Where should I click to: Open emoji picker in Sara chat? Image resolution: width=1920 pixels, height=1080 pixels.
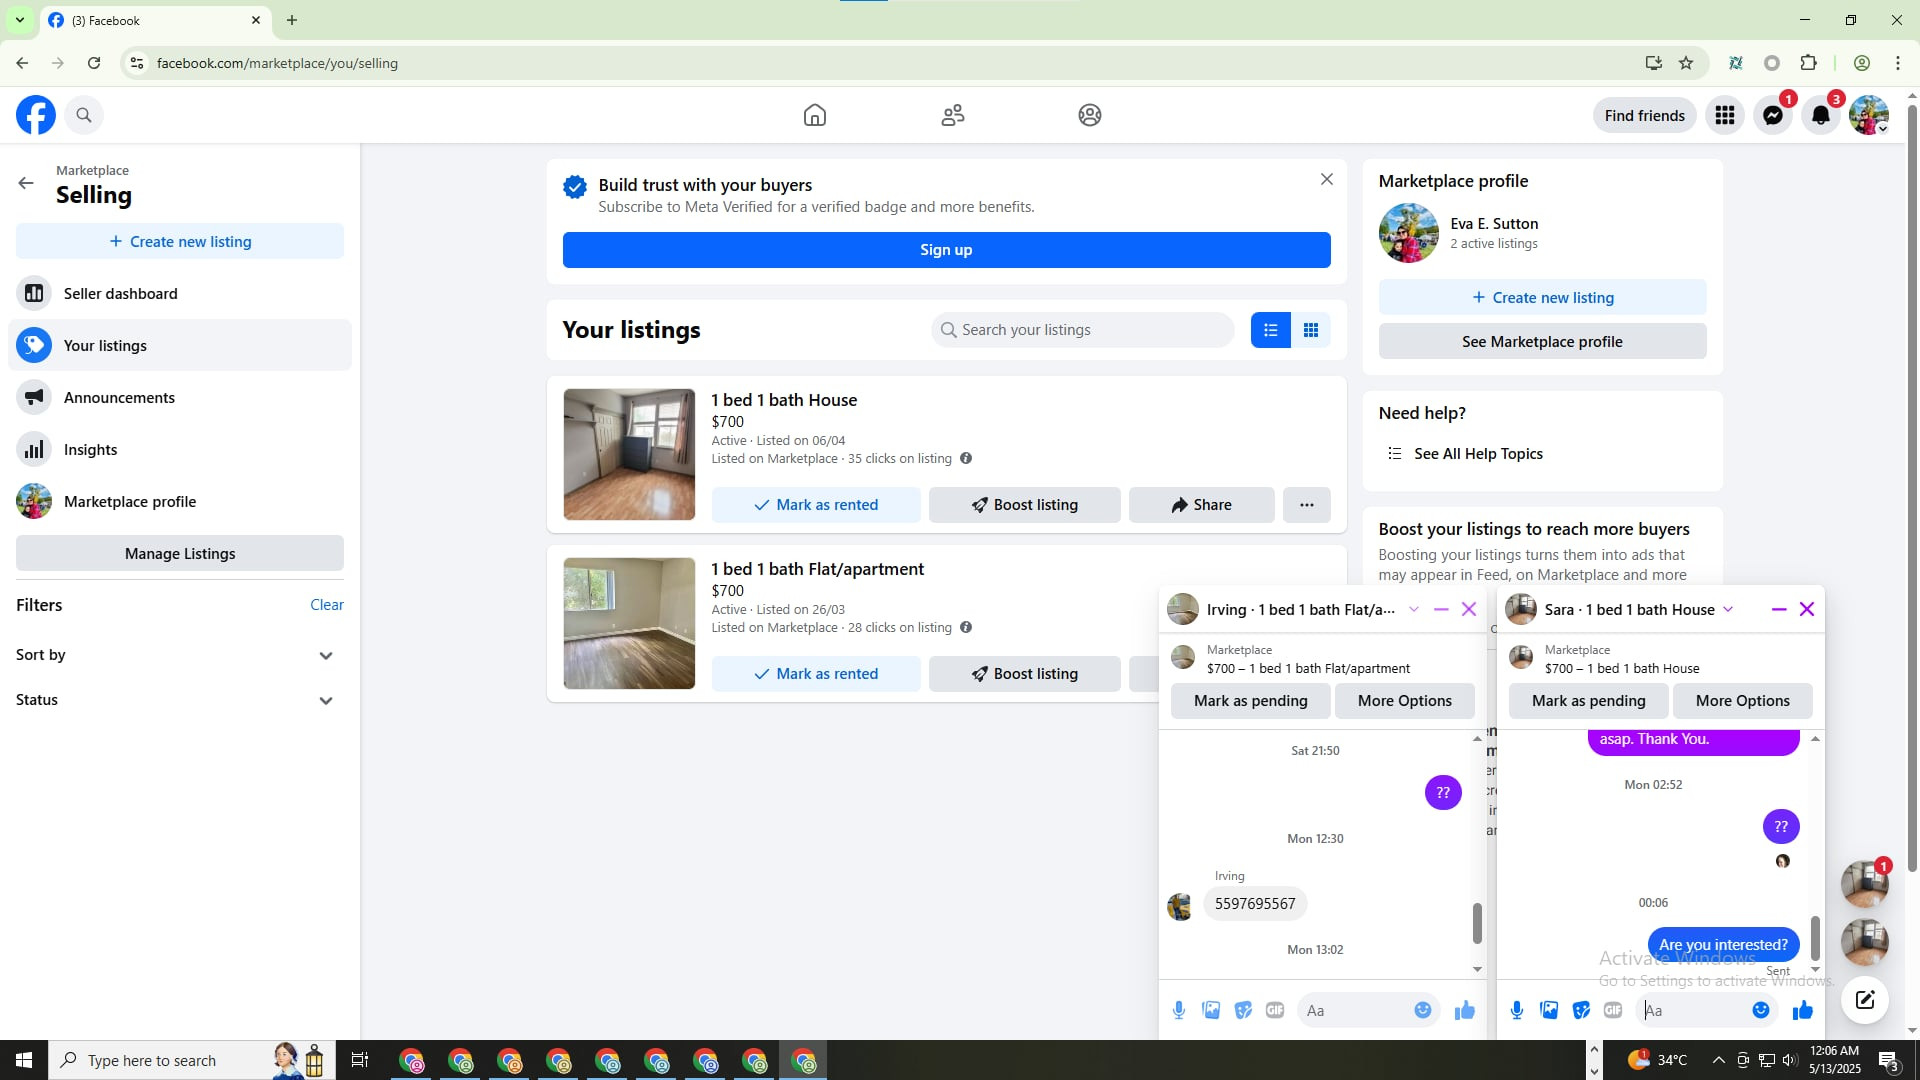(x=1761, y=1011)
